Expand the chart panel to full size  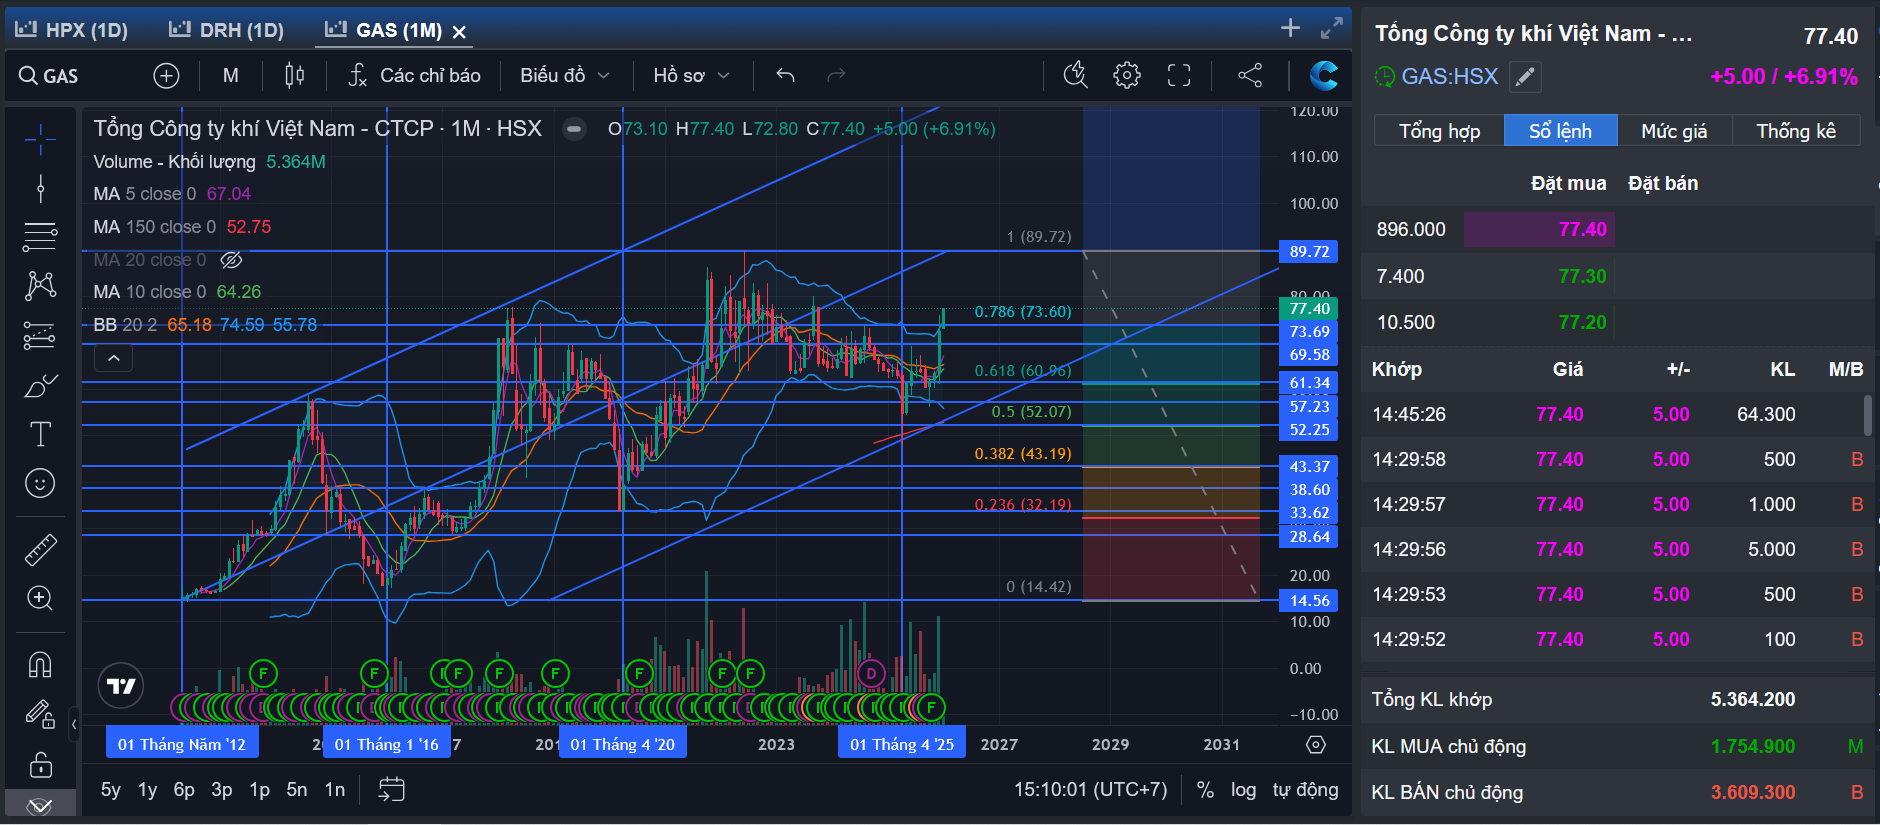[x=1331, y=28]
